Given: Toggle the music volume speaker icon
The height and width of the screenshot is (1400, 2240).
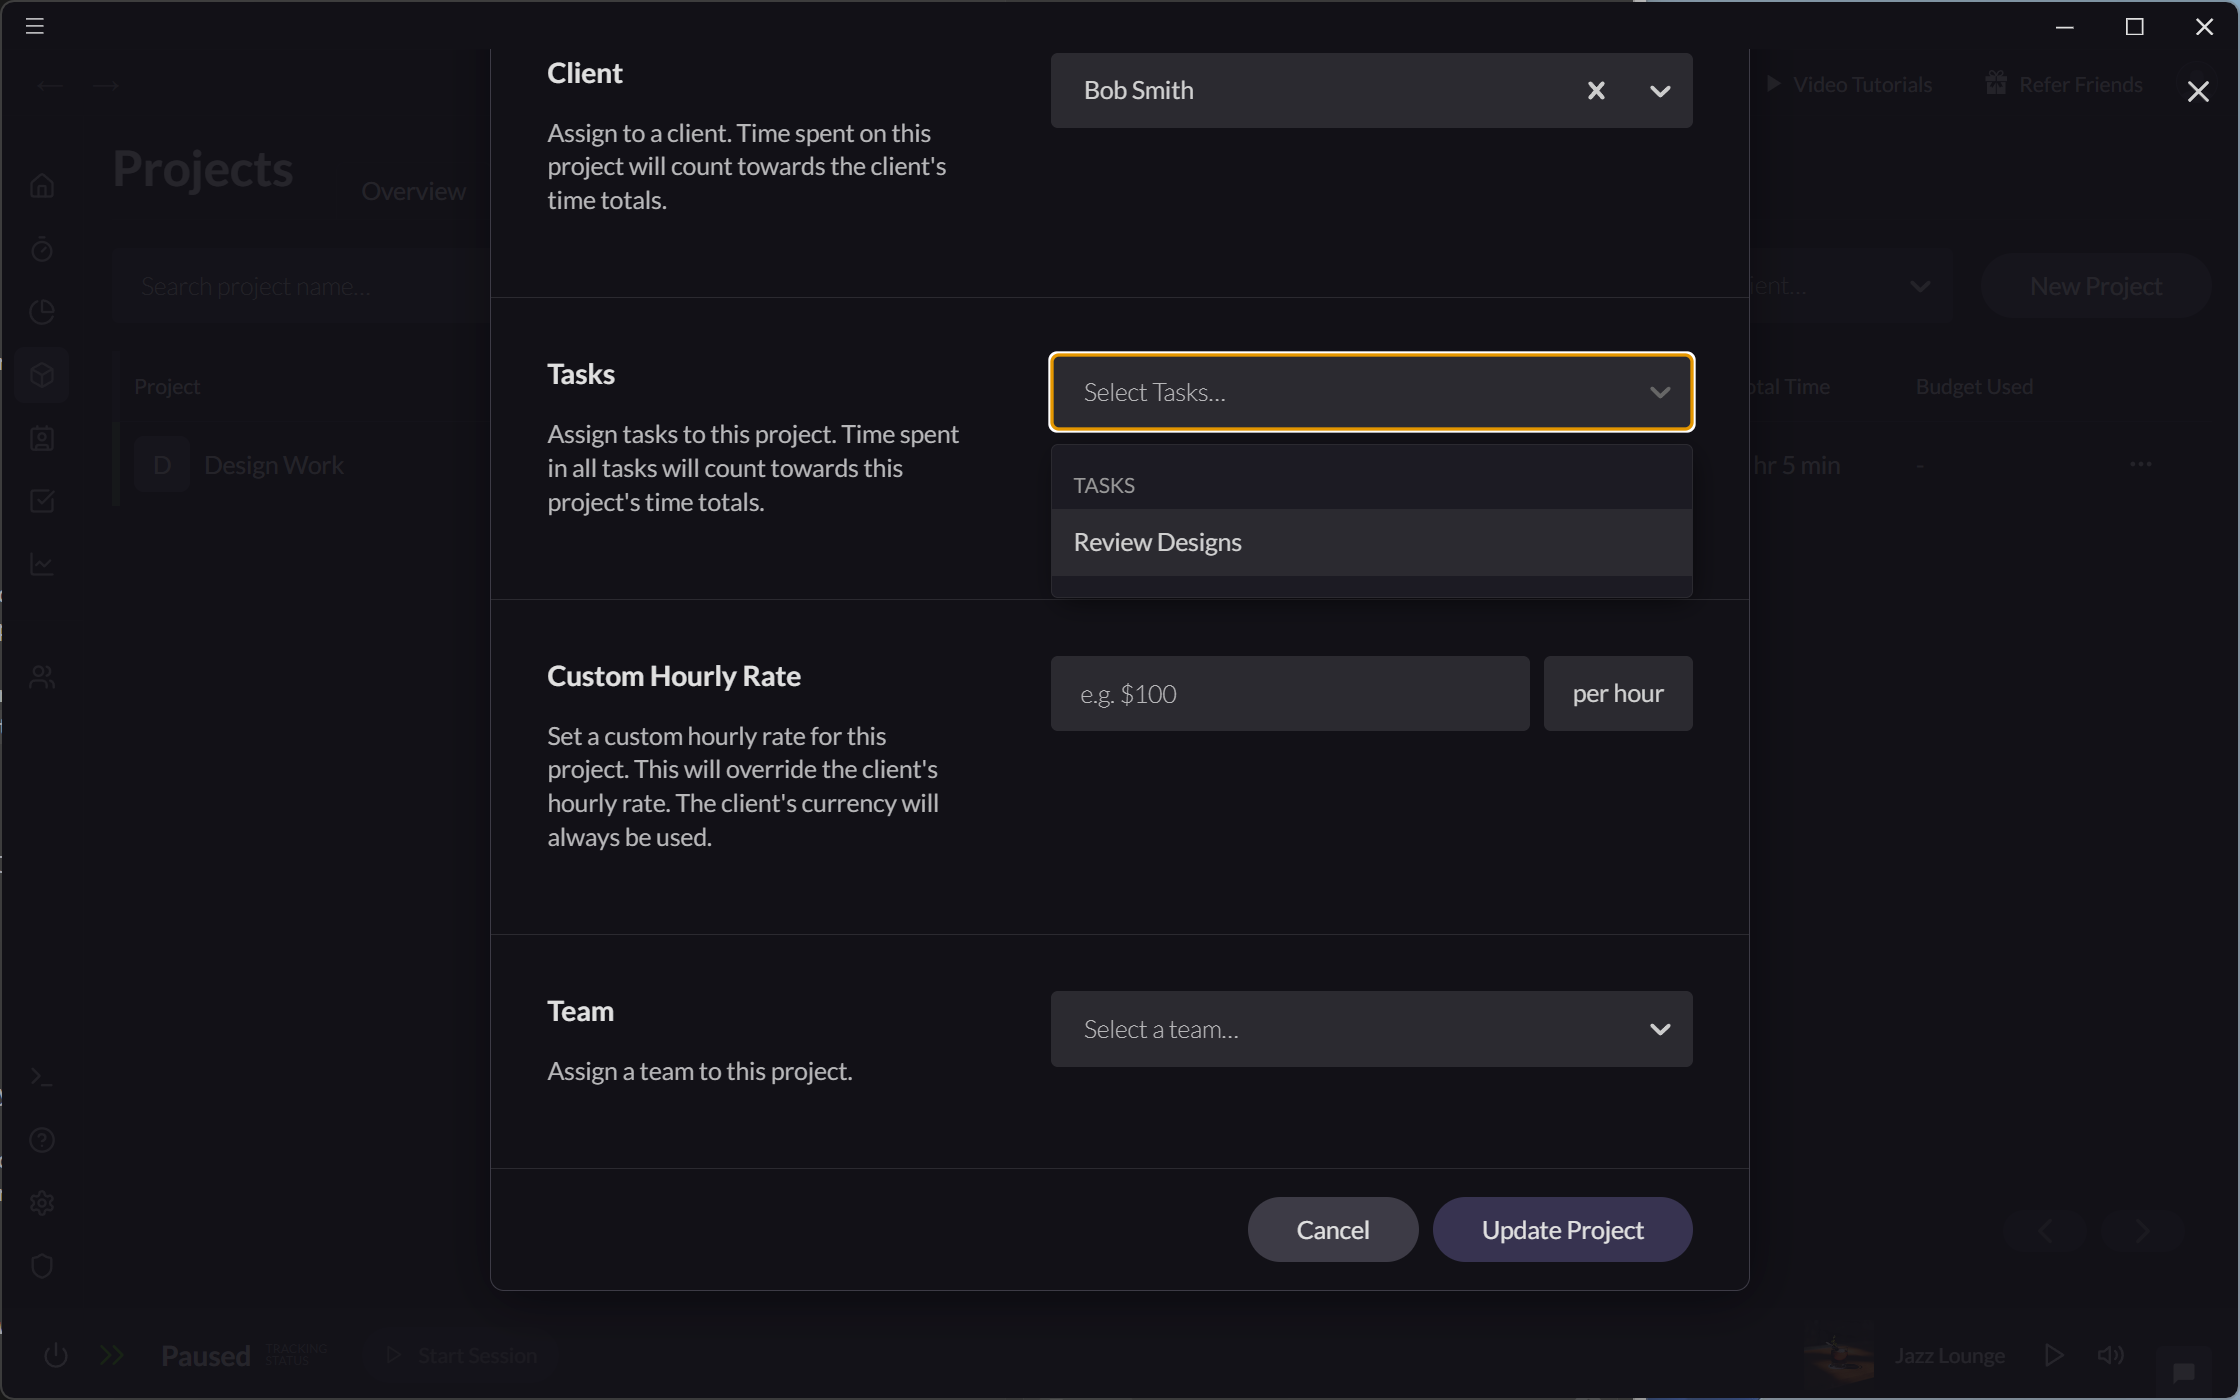Looking at the screenshot, I should point(2110,1356).
